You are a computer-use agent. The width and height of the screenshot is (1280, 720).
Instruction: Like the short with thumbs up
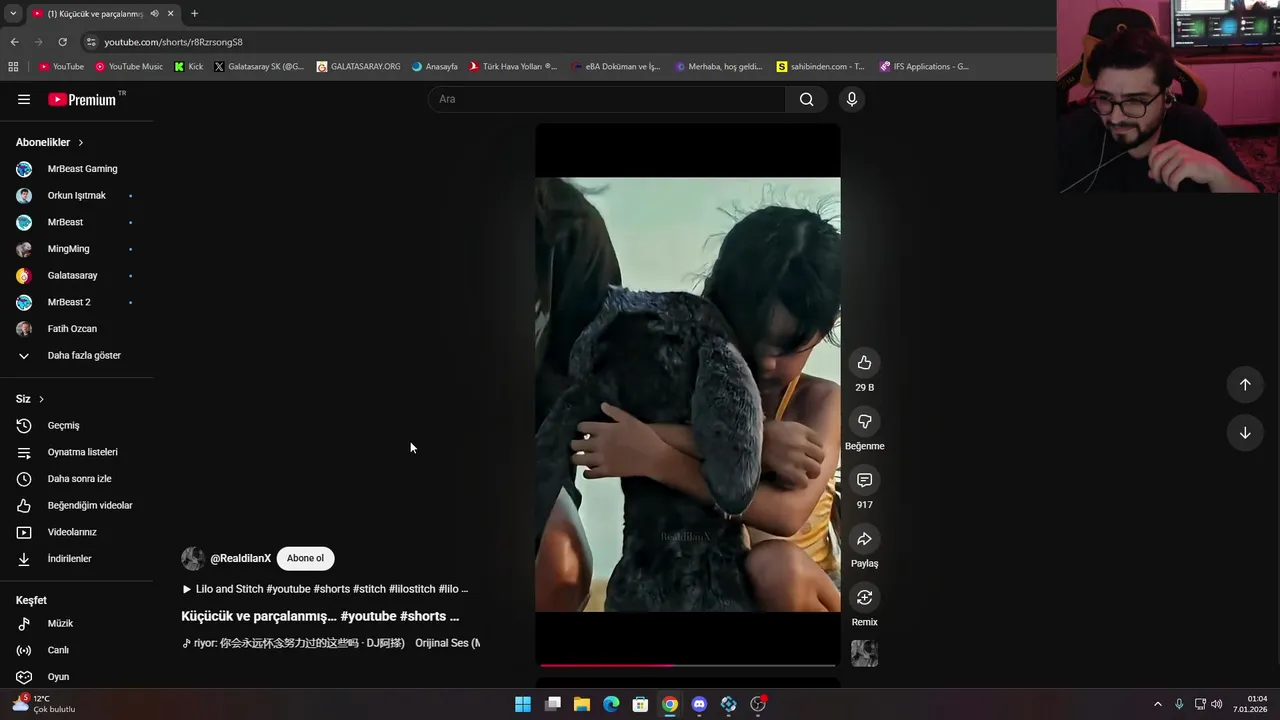[x=864, y=363]
